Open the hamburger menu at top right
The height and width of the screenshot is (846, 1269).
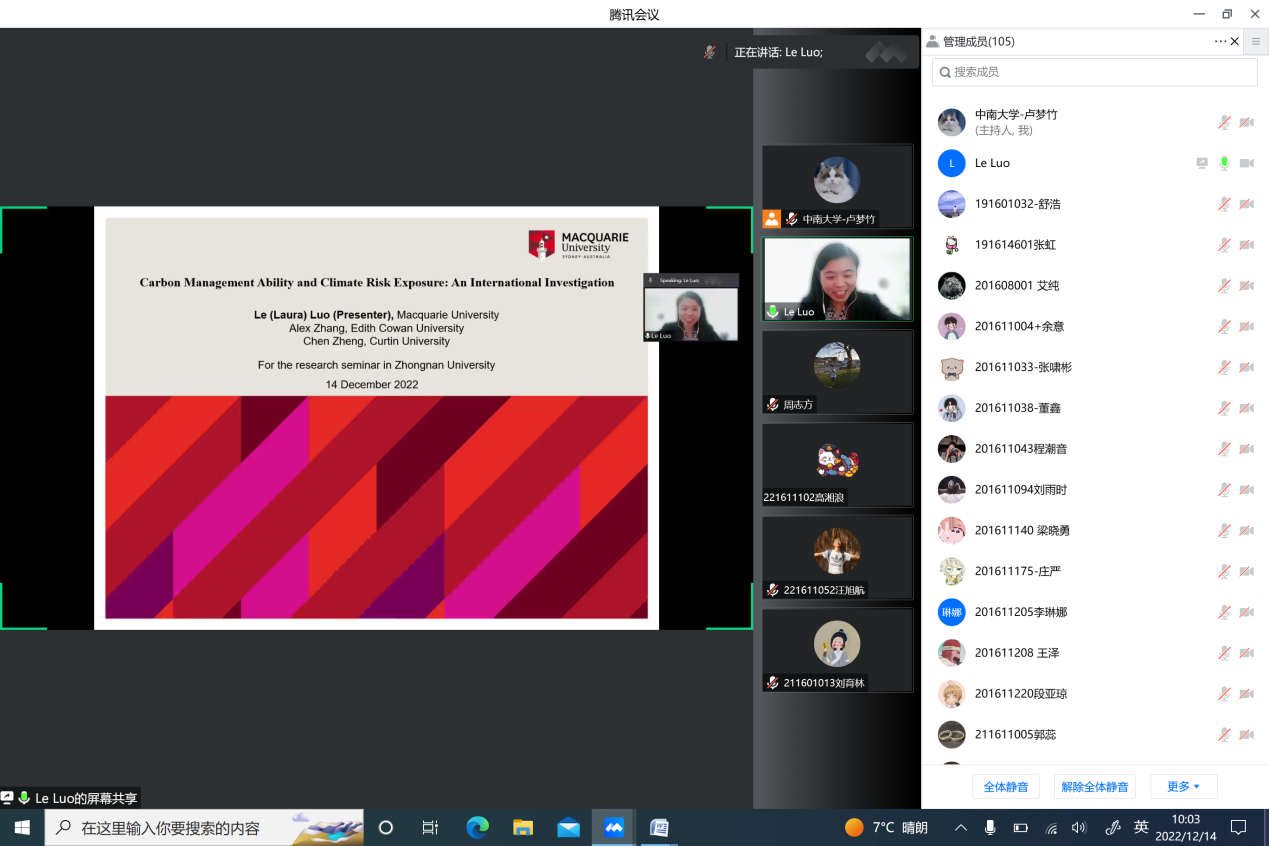[1256, 41]
